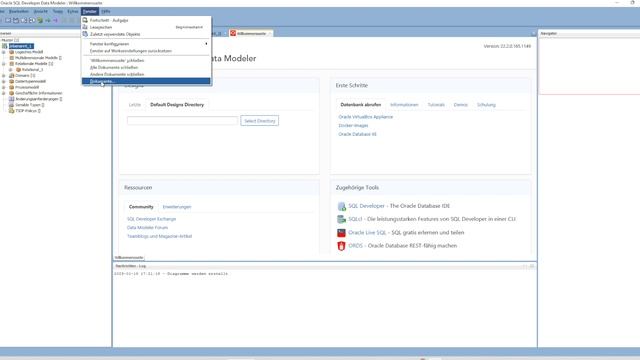Click the bottom Willkommensseite tab
This screenshot has height=360, width=640.
pos(129,258)
